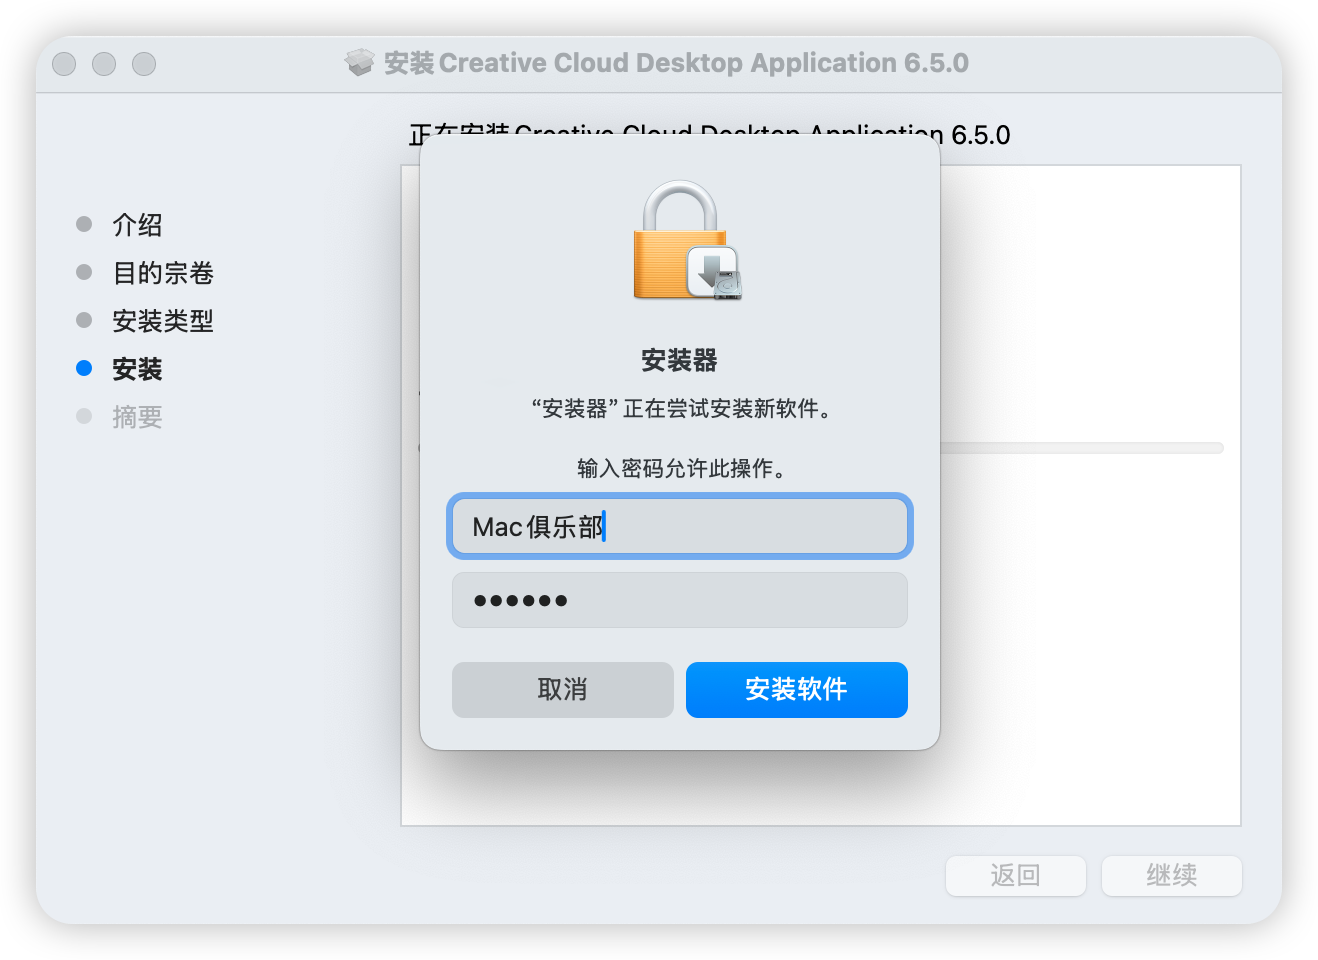Click the installation progress bar
The image size is (1318, 960).
point(1082,448)
